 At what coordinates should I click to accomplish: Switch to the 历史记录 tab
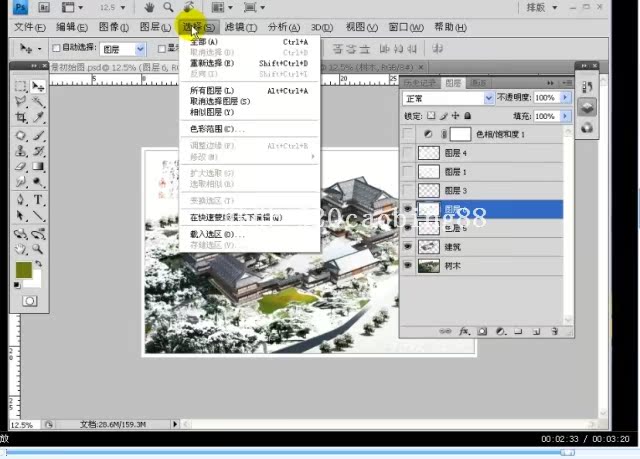tap(419, 83)
